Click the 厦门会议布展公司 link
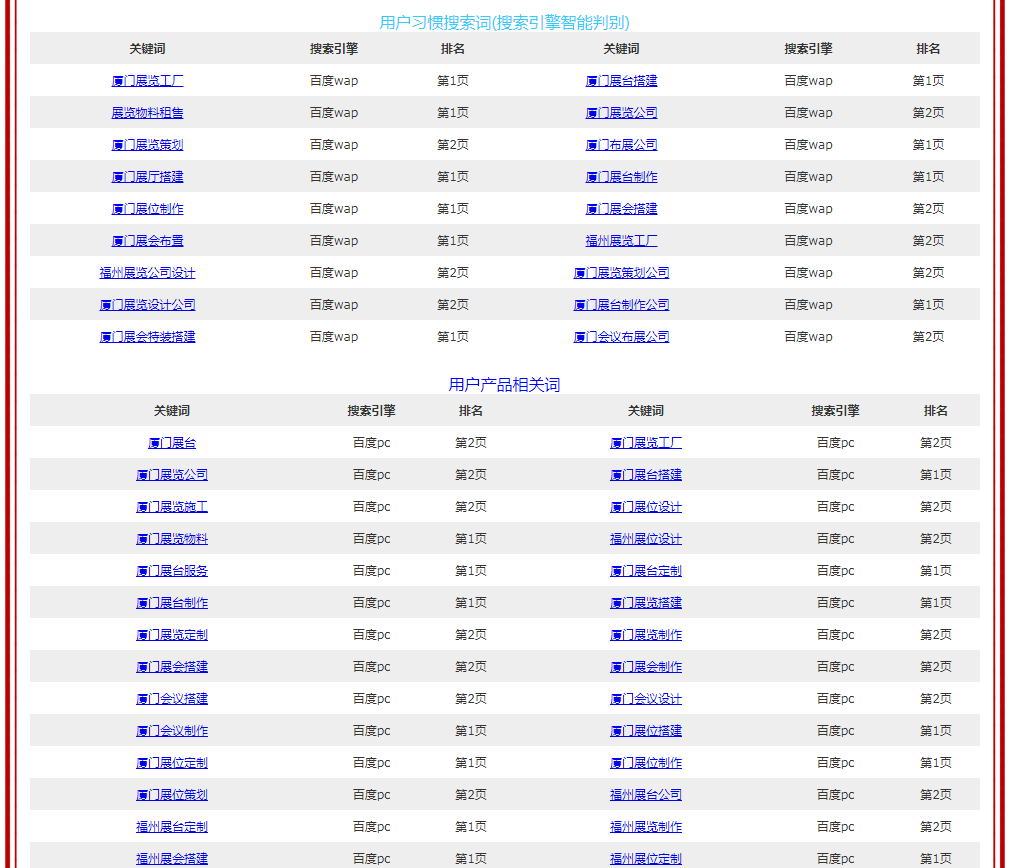This screenshot has height=868, width=1012. pos(621,337)
